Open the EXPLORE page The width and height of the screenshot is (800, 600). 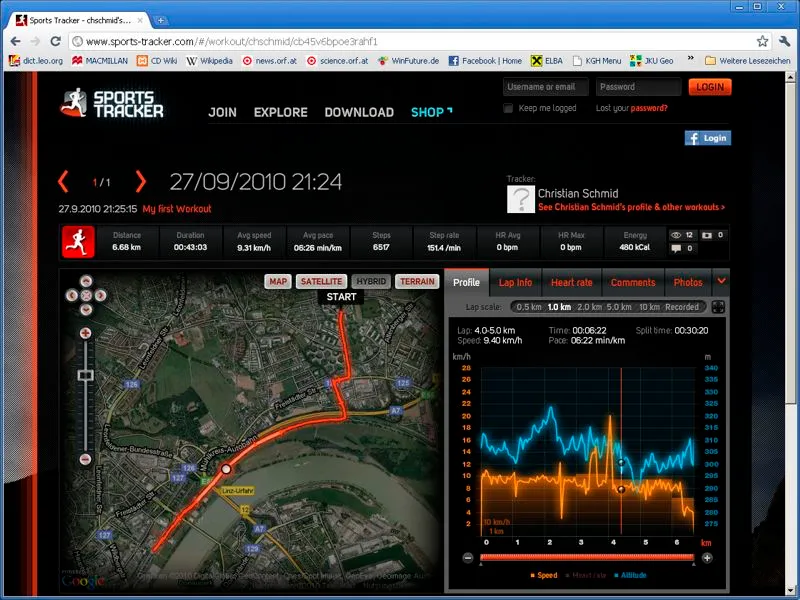[x=281, y=112]
